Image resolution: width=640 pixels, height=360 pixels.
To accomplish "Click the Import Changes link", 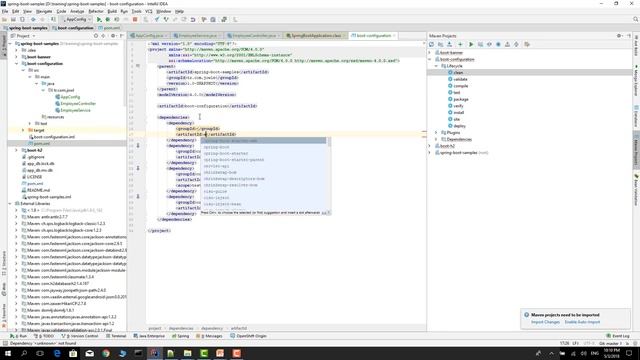I will click(x=545, y=322).
